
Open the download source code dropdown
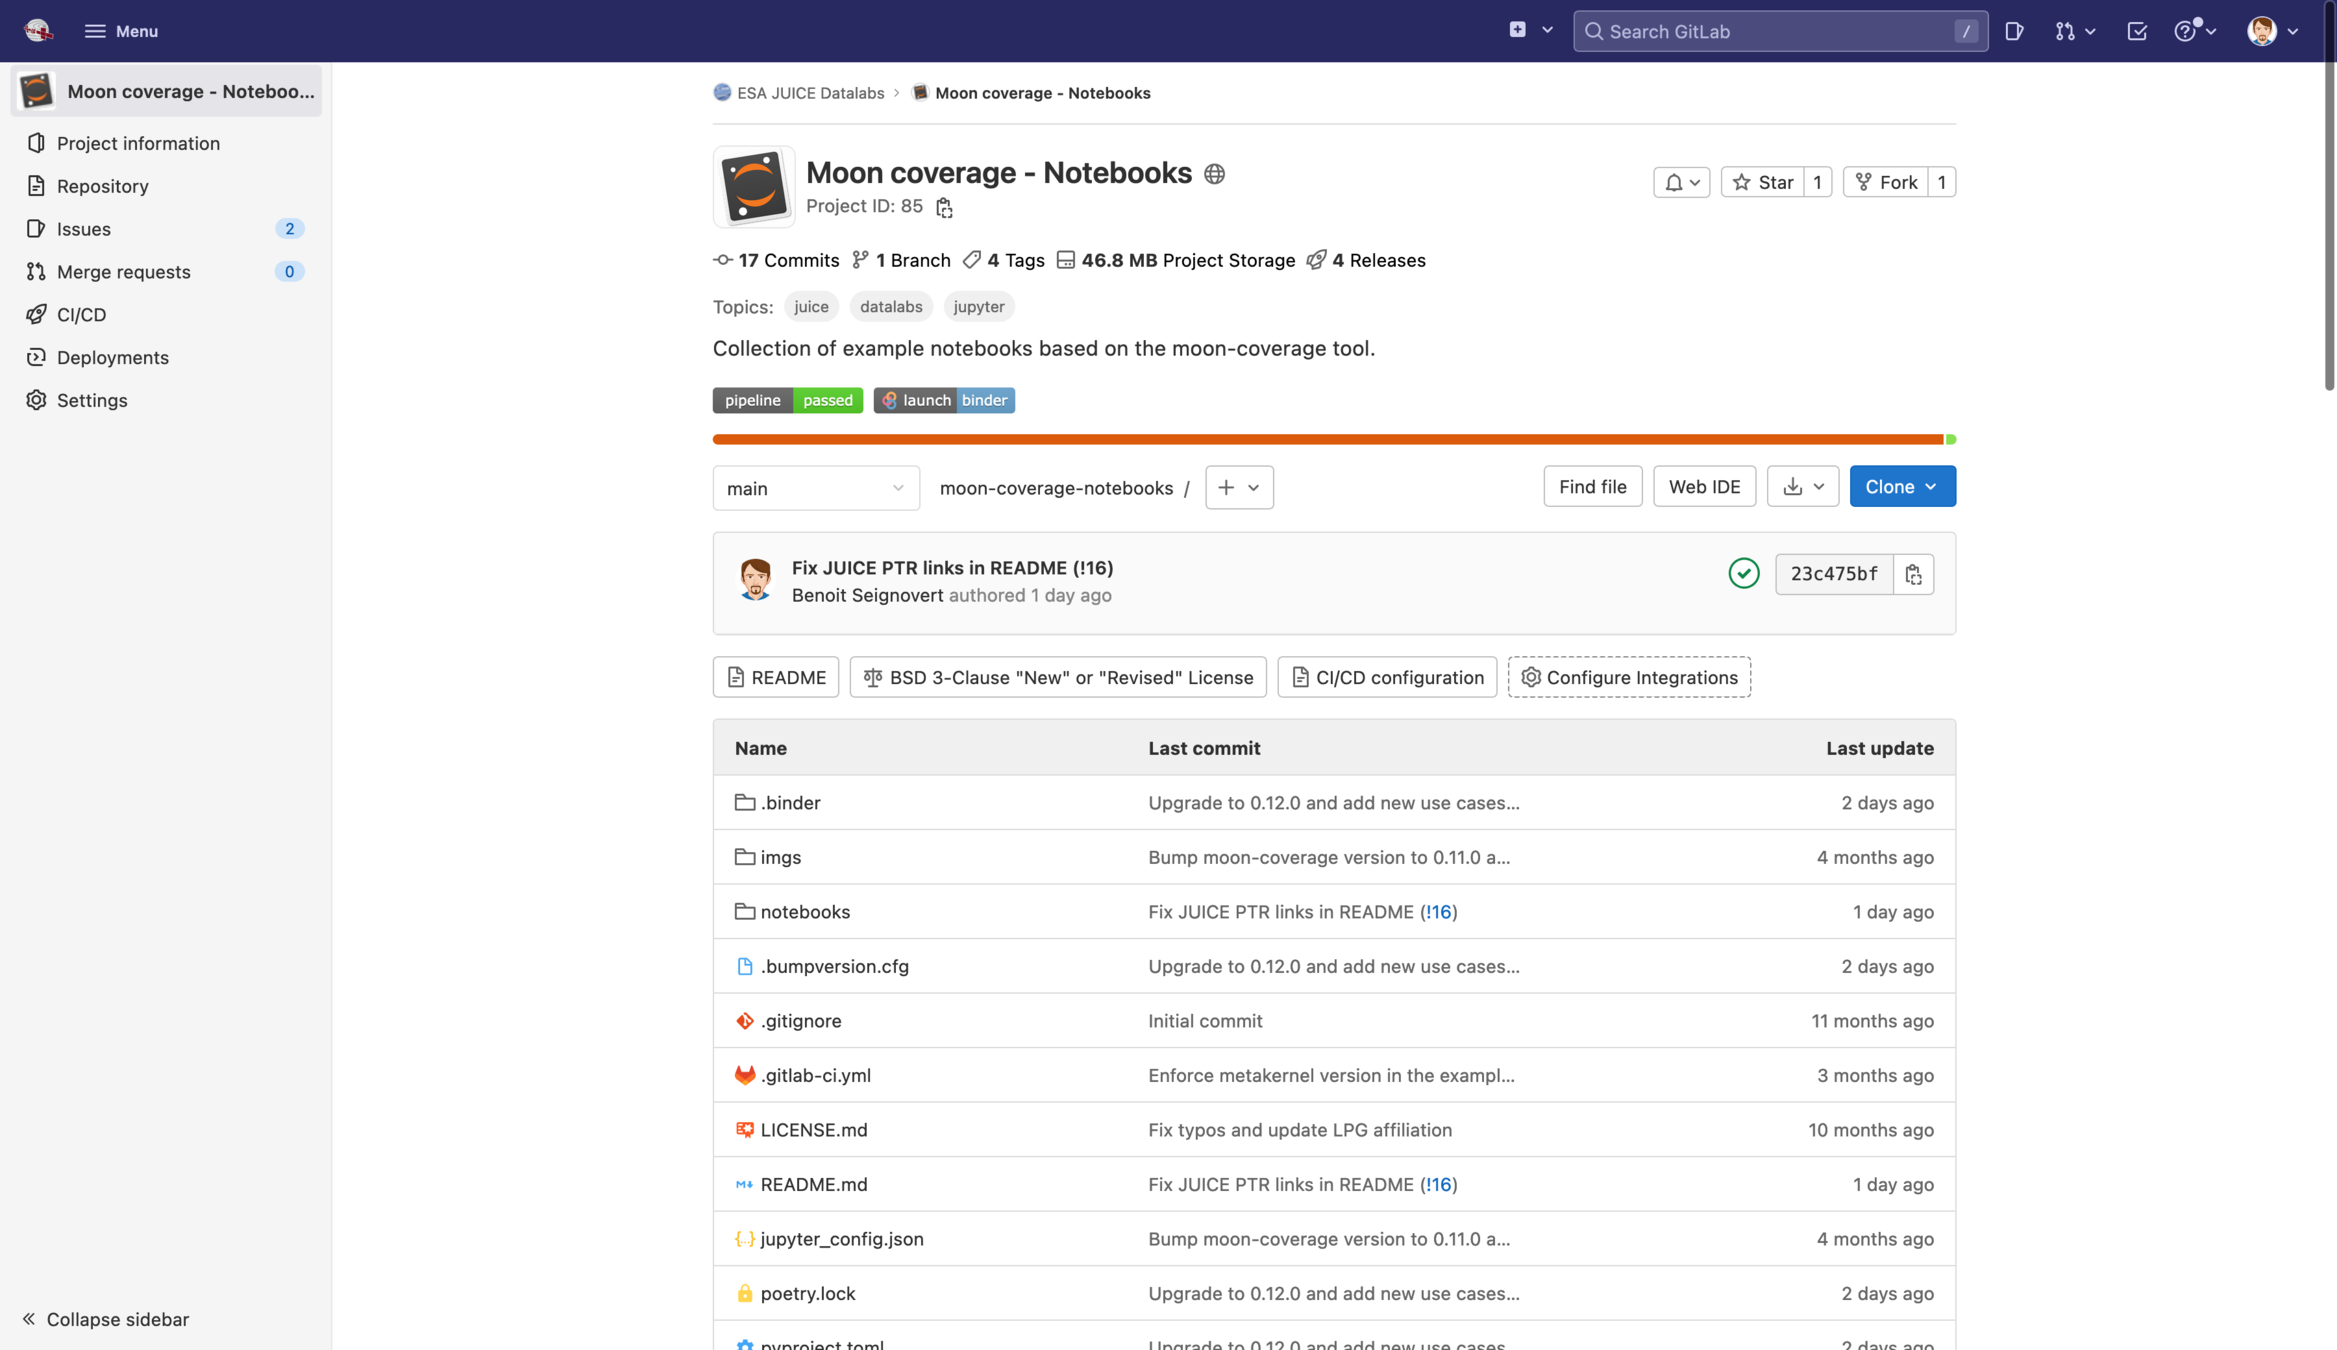tap(1802, 487)
